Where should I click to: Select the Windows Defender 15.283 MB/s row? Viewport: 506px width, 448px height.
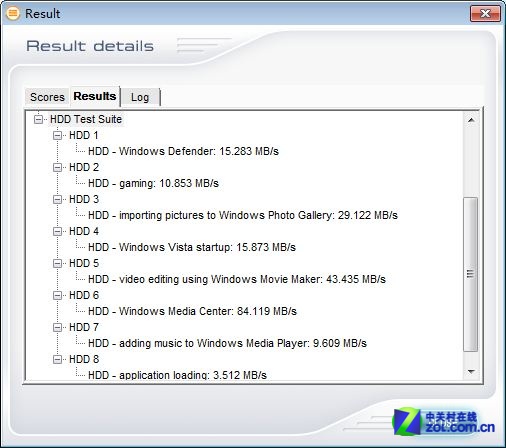[x=183, y=151]
